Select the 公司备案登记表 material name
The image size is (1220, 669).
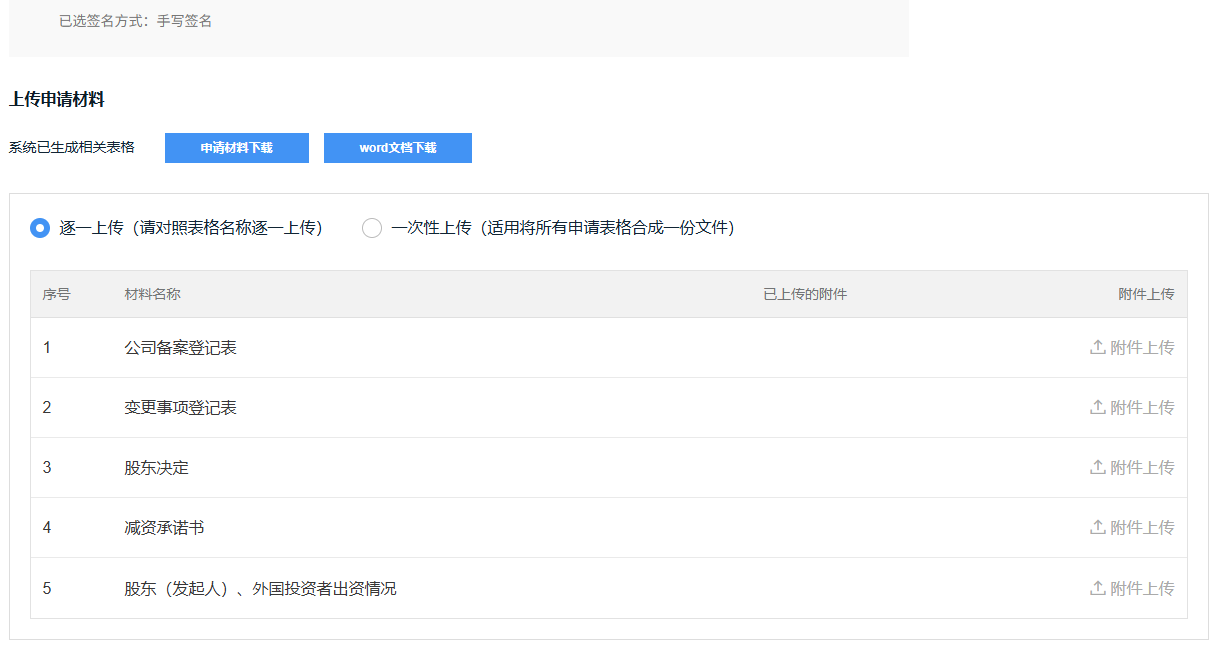pyautogui.click(x=180, y=348)
